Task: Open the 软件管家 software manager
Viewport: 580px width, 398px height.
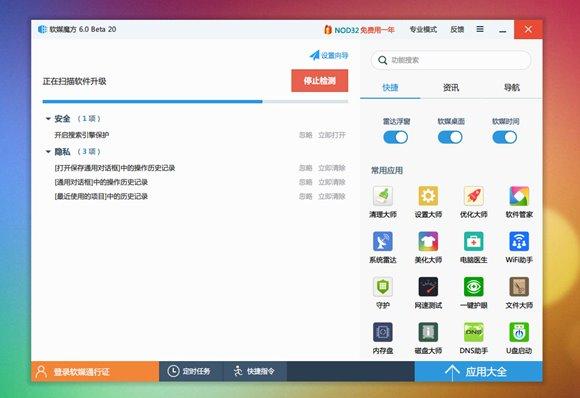Action: pyautogui.click(x=519, y=196)
